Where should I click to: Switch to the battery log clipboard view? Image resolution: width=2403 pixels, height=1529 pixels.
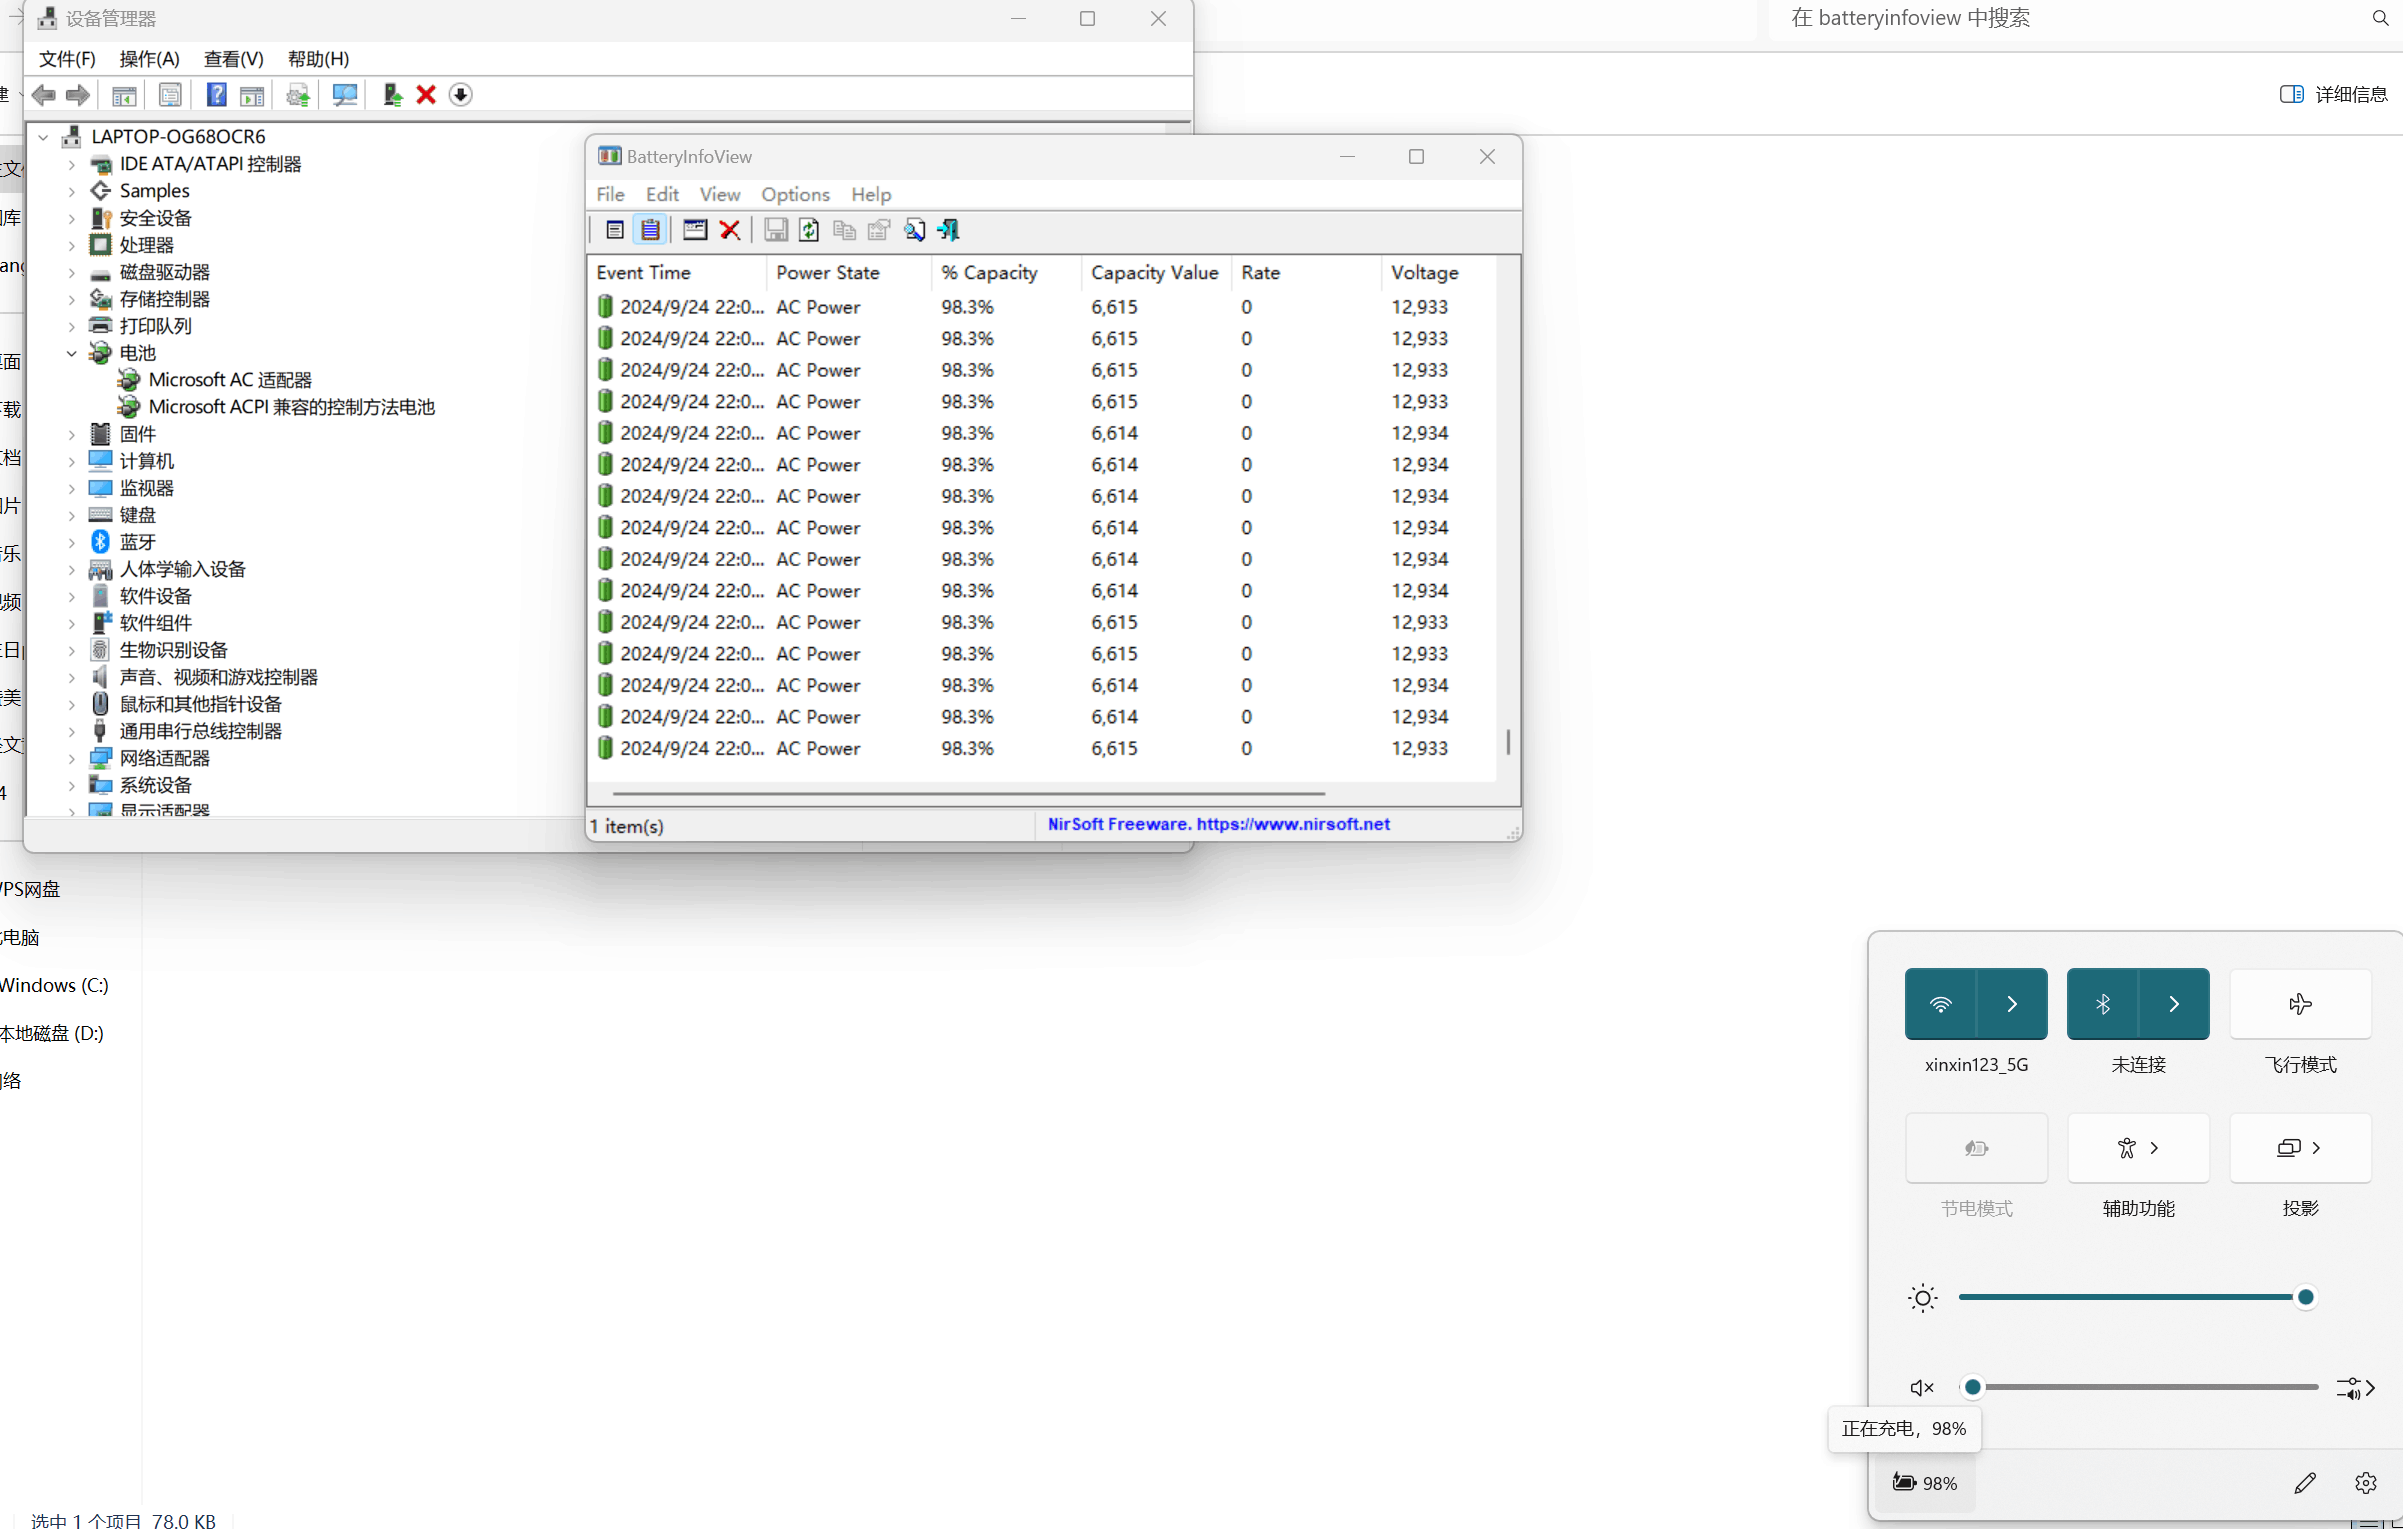(x=650, y=230)
